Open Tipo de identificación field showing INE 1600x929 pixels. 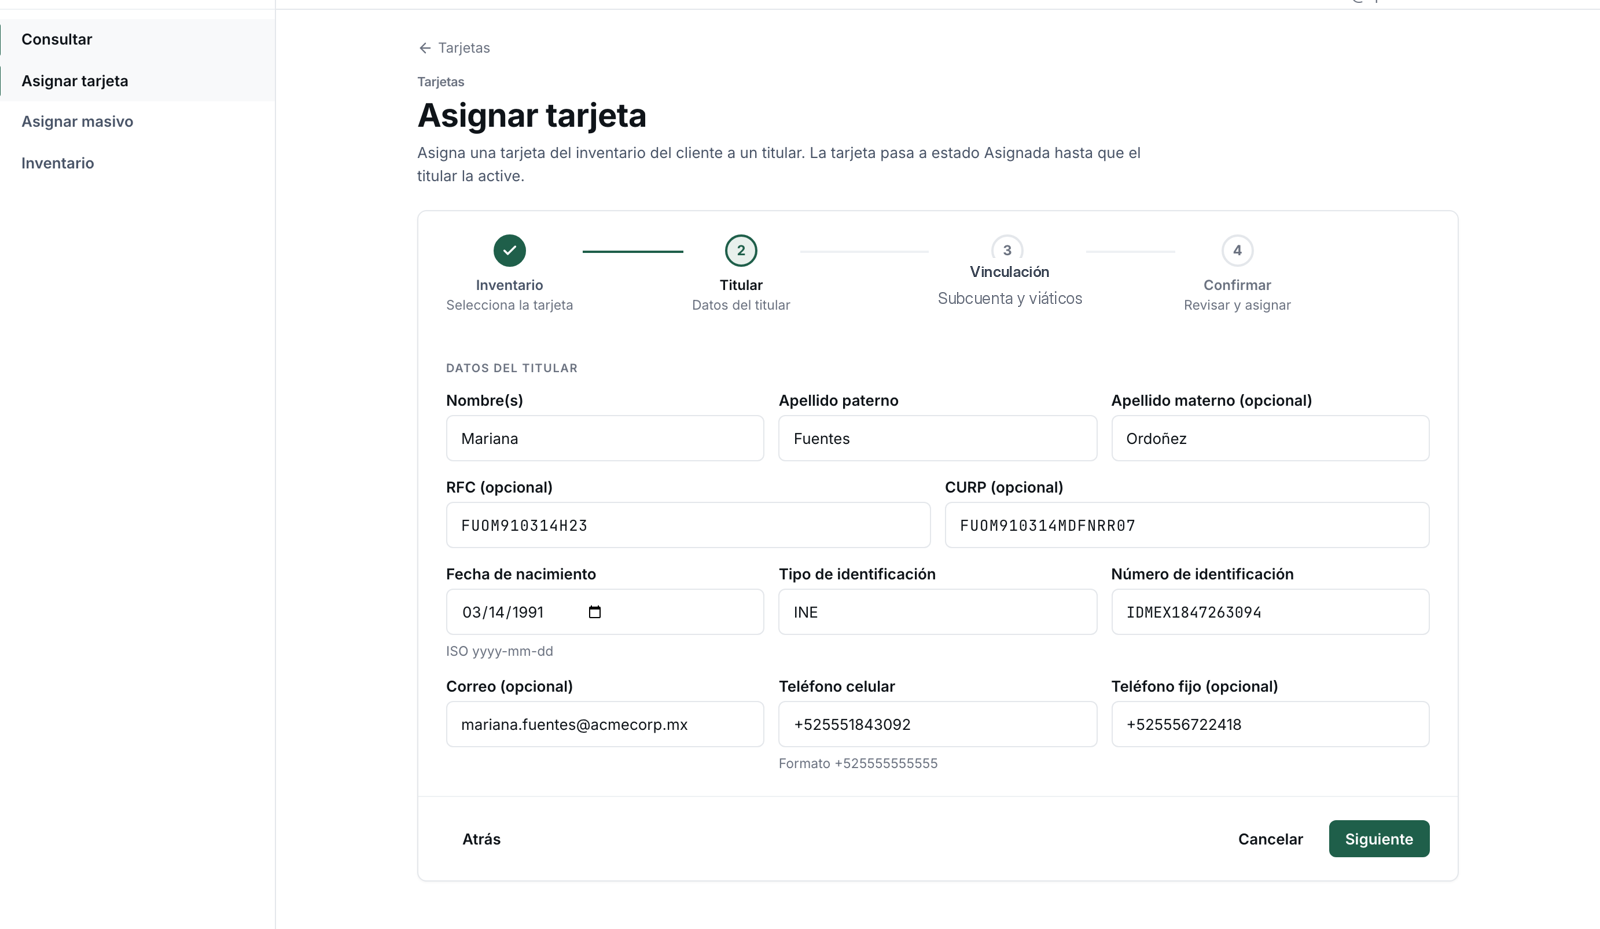tap(938, 612)
